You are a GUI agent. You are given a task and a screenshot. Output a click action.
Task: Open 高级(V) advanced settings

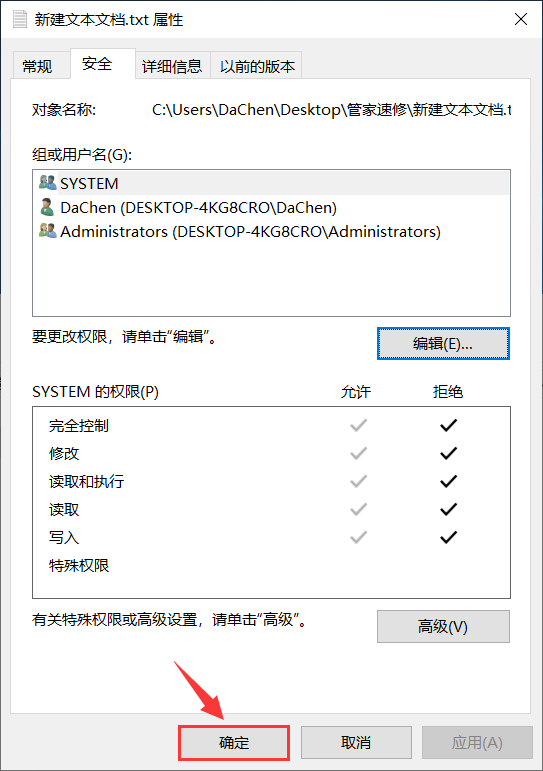click(443, 626)
